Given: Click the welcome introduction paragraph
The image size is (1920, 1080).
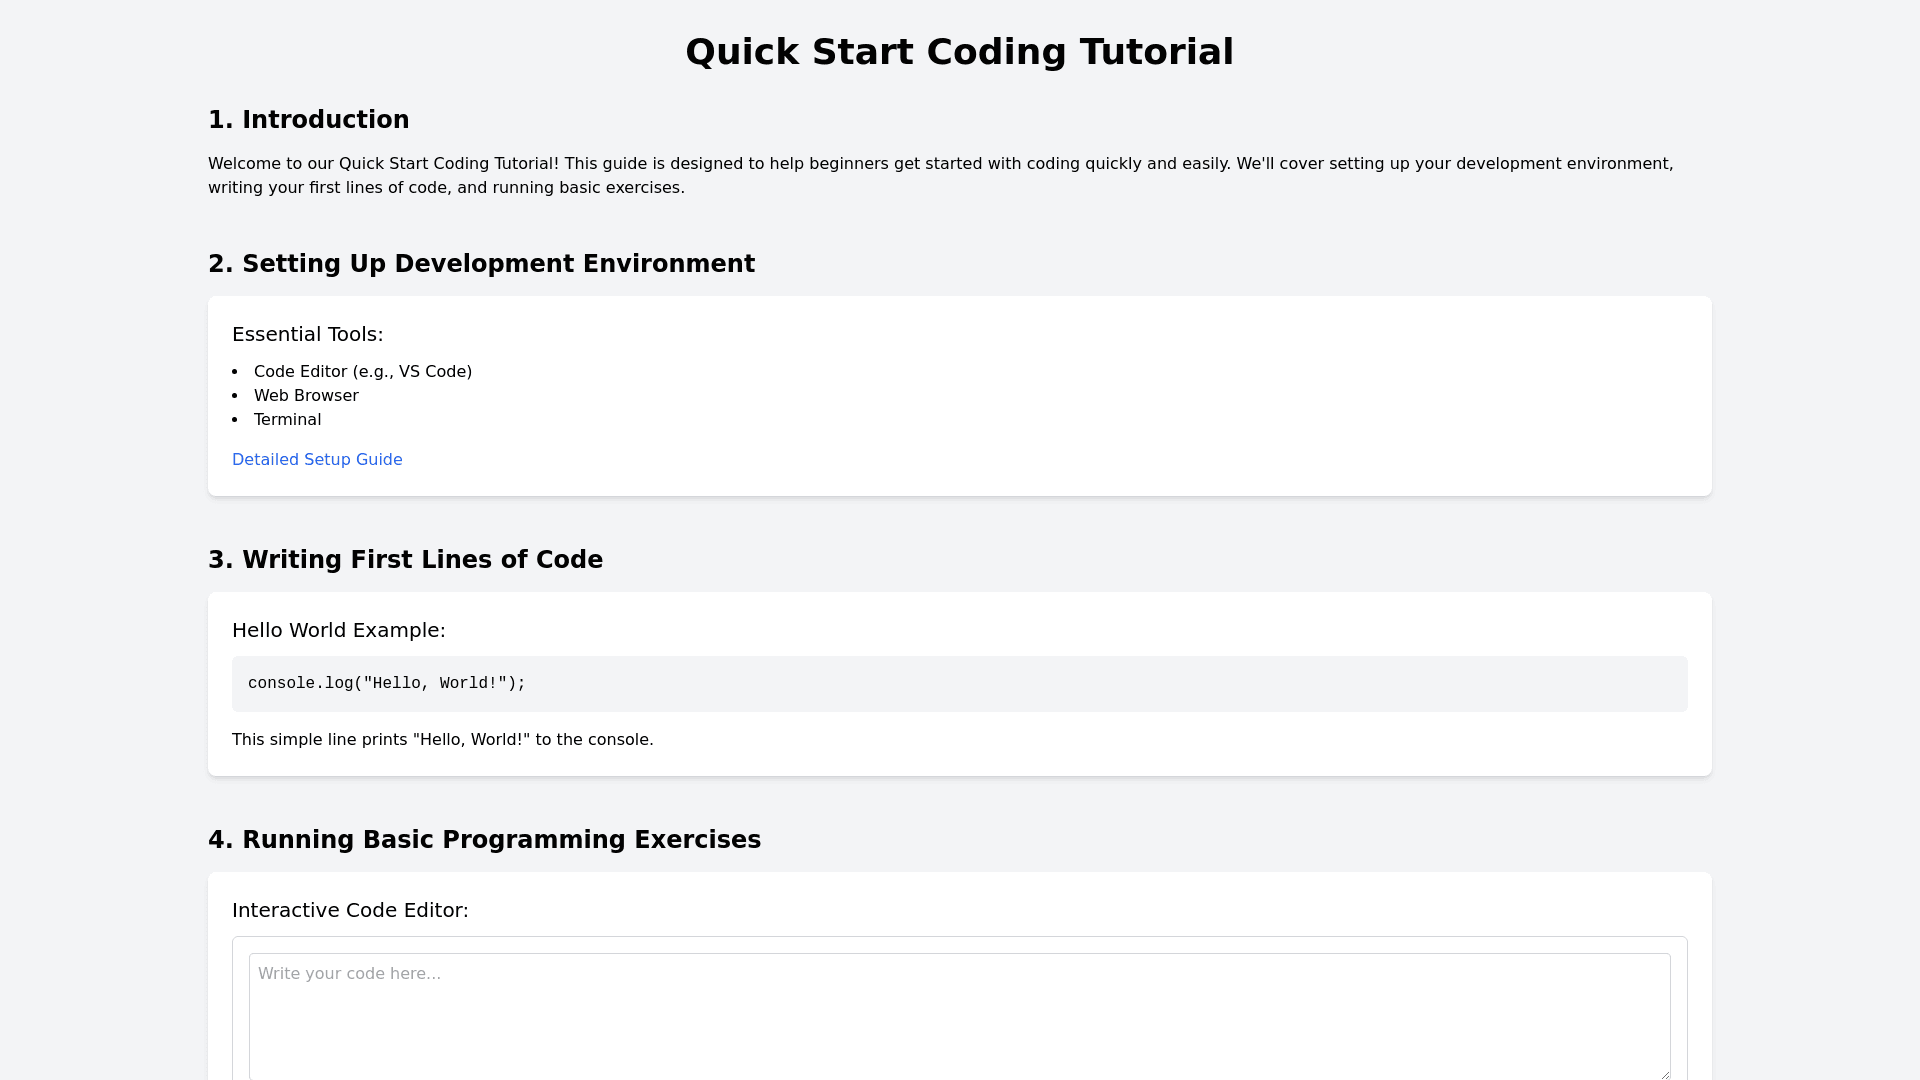Looking at the screenshot, I should pos(940,175).
